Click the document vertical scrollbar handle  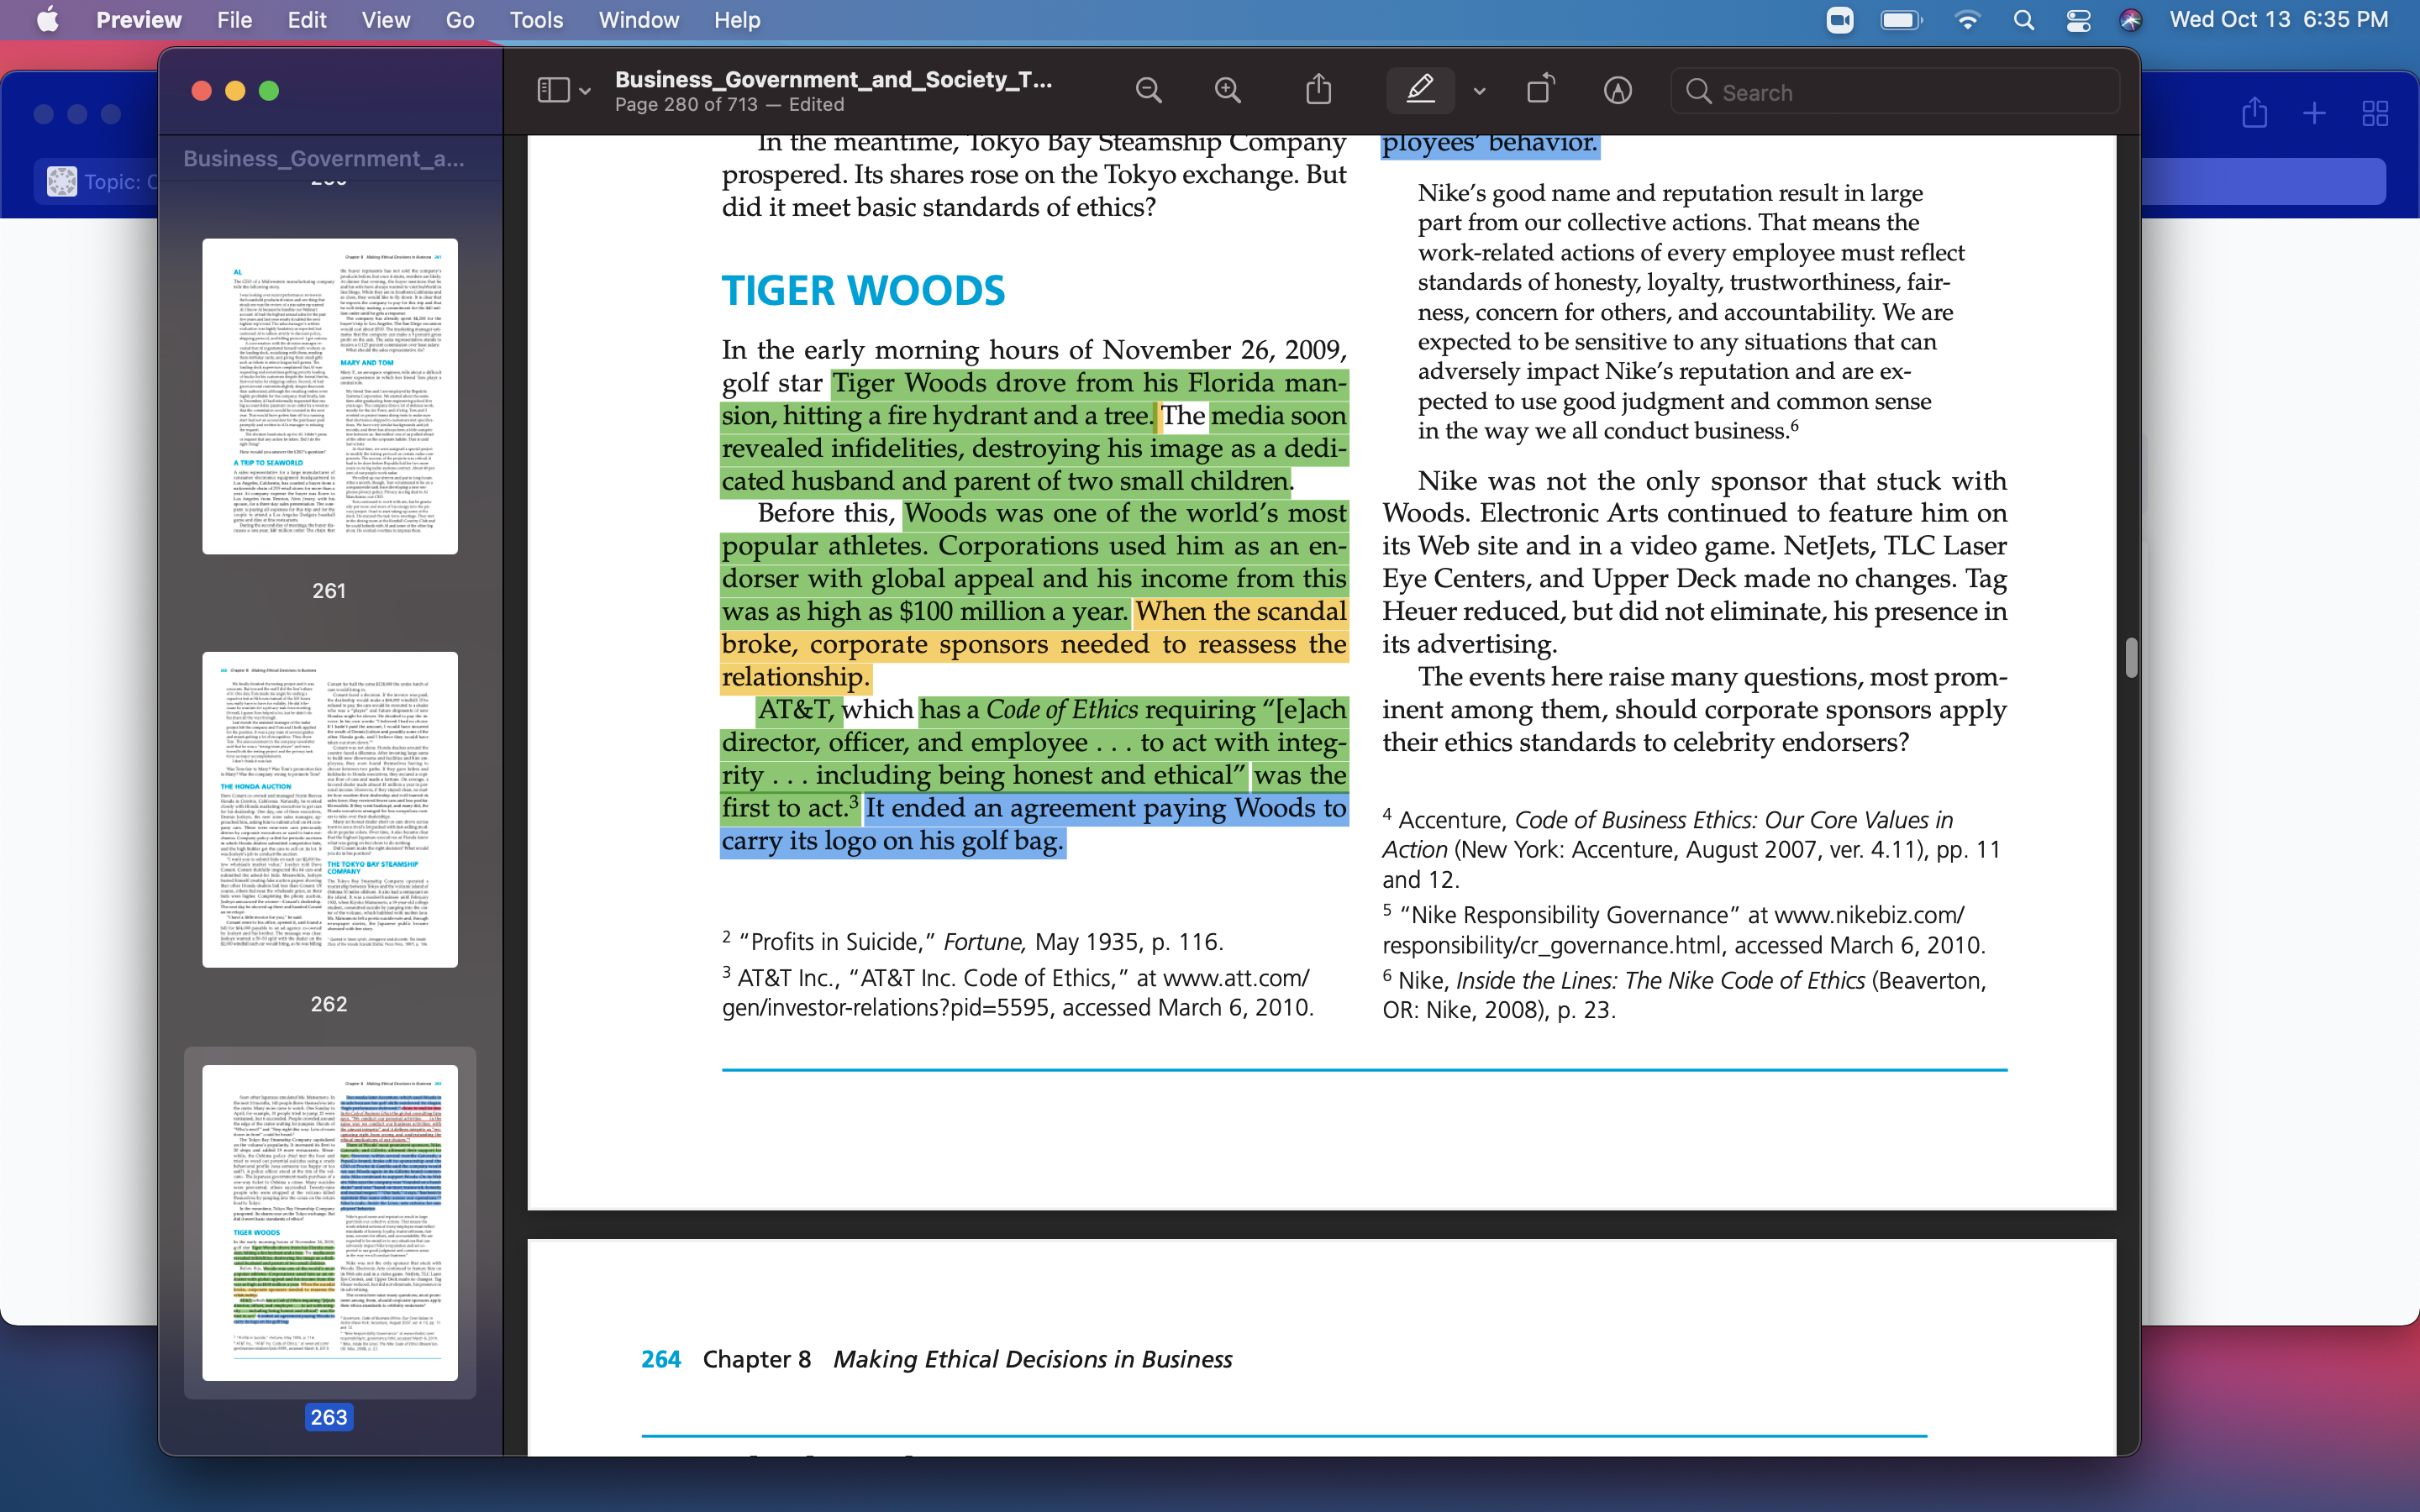[2130, 657]
